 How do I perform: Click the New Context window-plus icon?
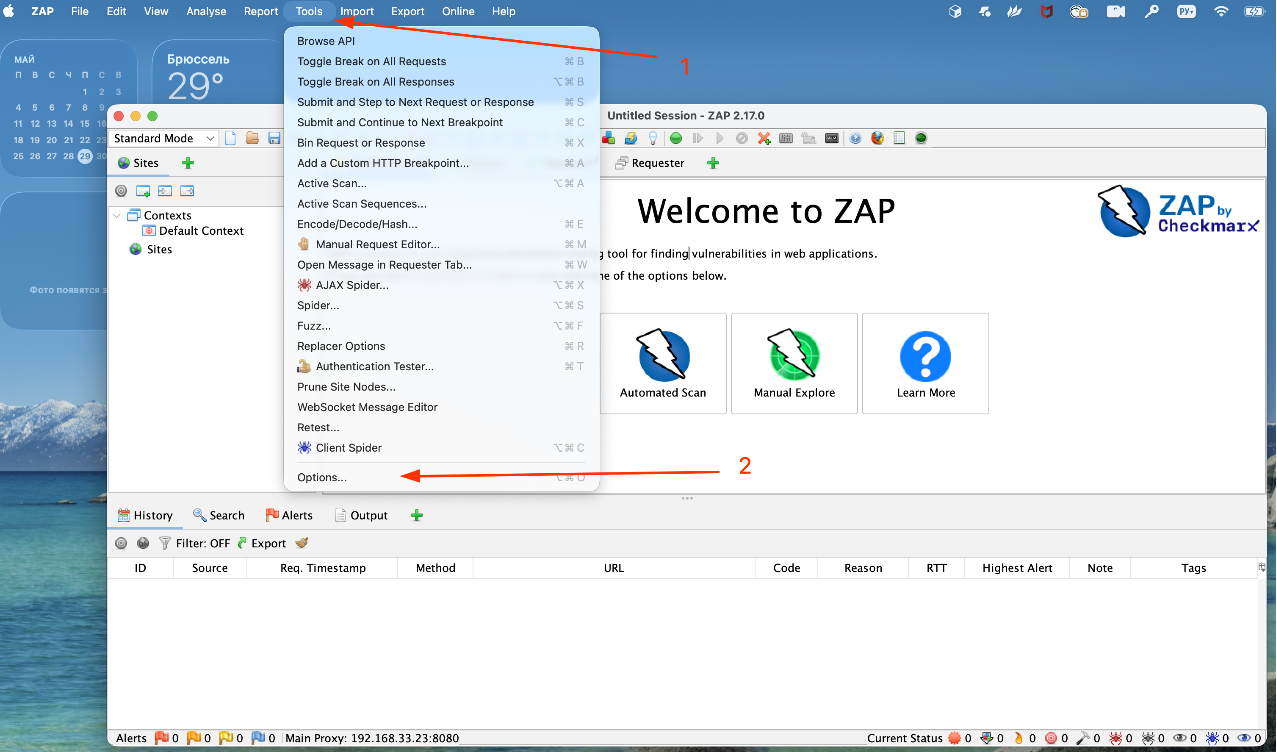click(x=143, y=190)
